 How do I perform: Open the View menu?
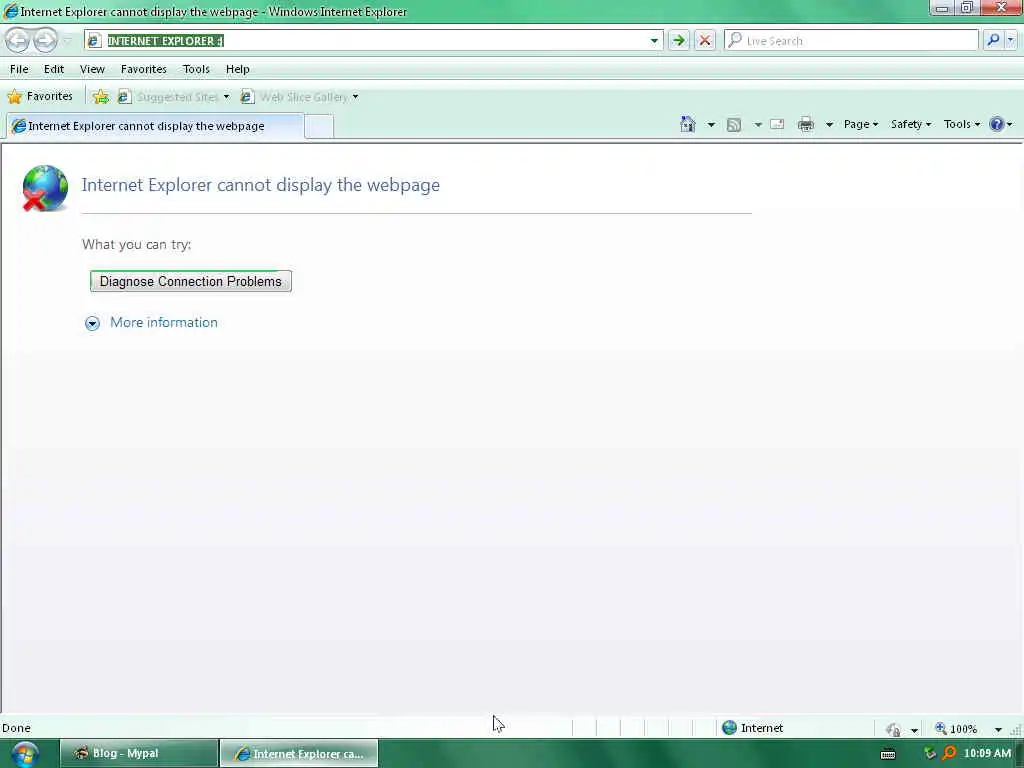tap(92, 69)
